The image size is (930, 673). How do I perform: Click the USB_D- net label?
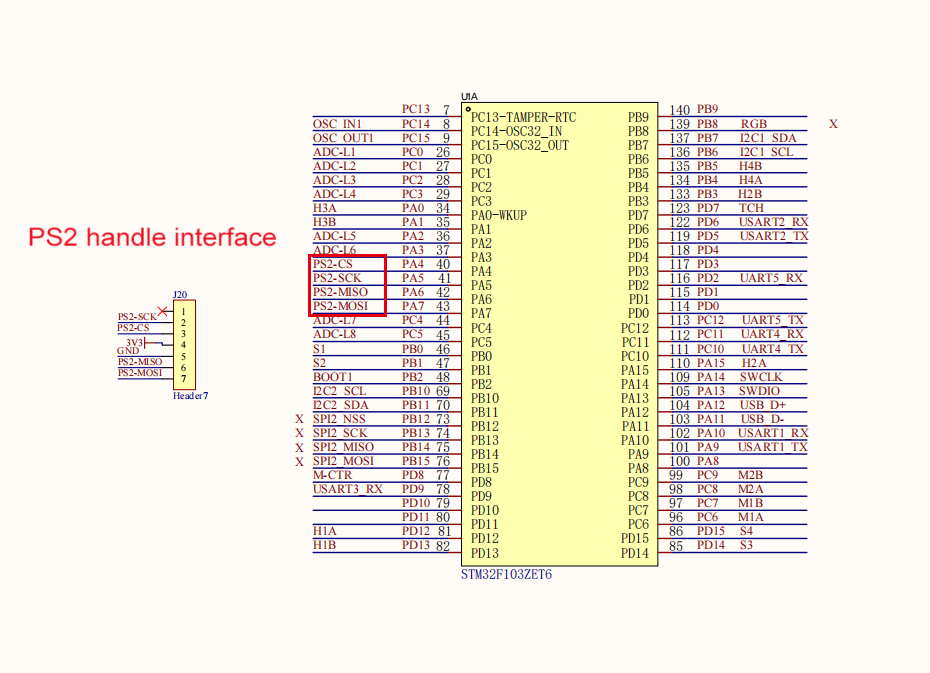coord(762,419)
